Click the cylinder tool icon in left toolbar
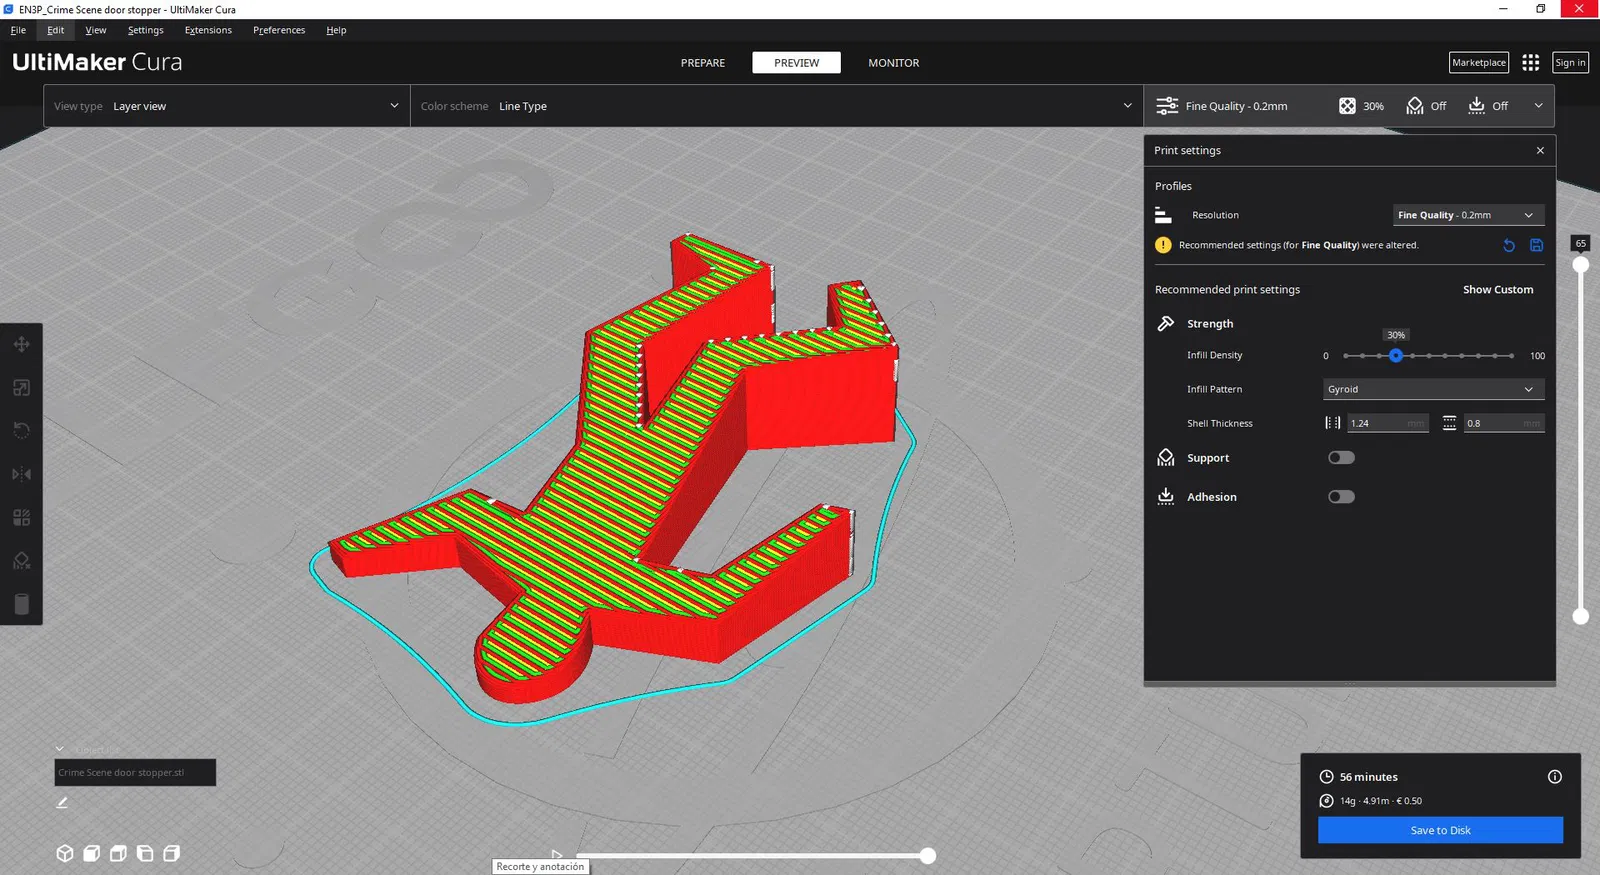This screenshot has height=875, width=1600. click(x=21, y=604)
